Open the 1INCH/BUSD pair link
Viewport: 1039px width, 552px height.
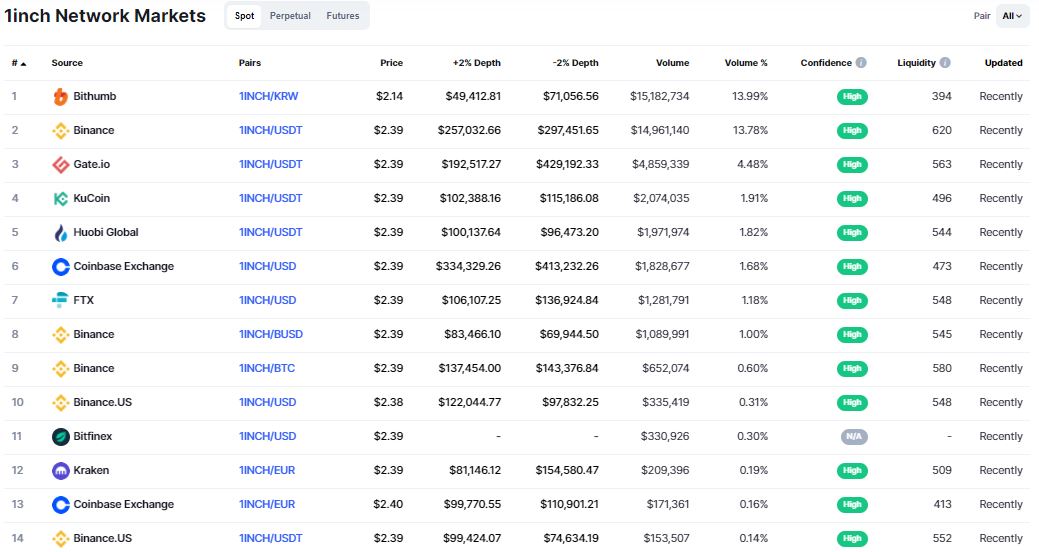coord(271,334)
